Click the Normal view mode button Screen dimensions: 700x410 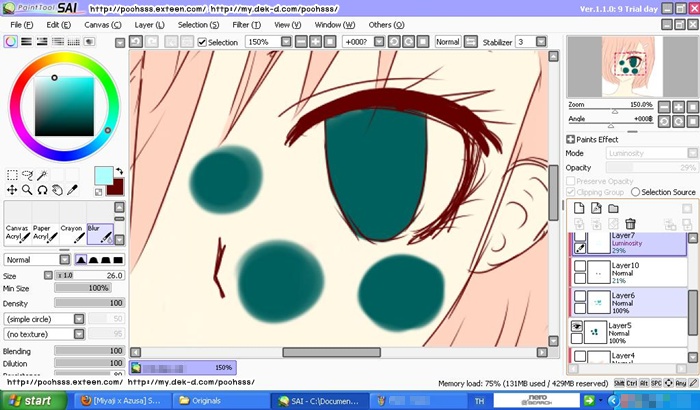[448, 42]
